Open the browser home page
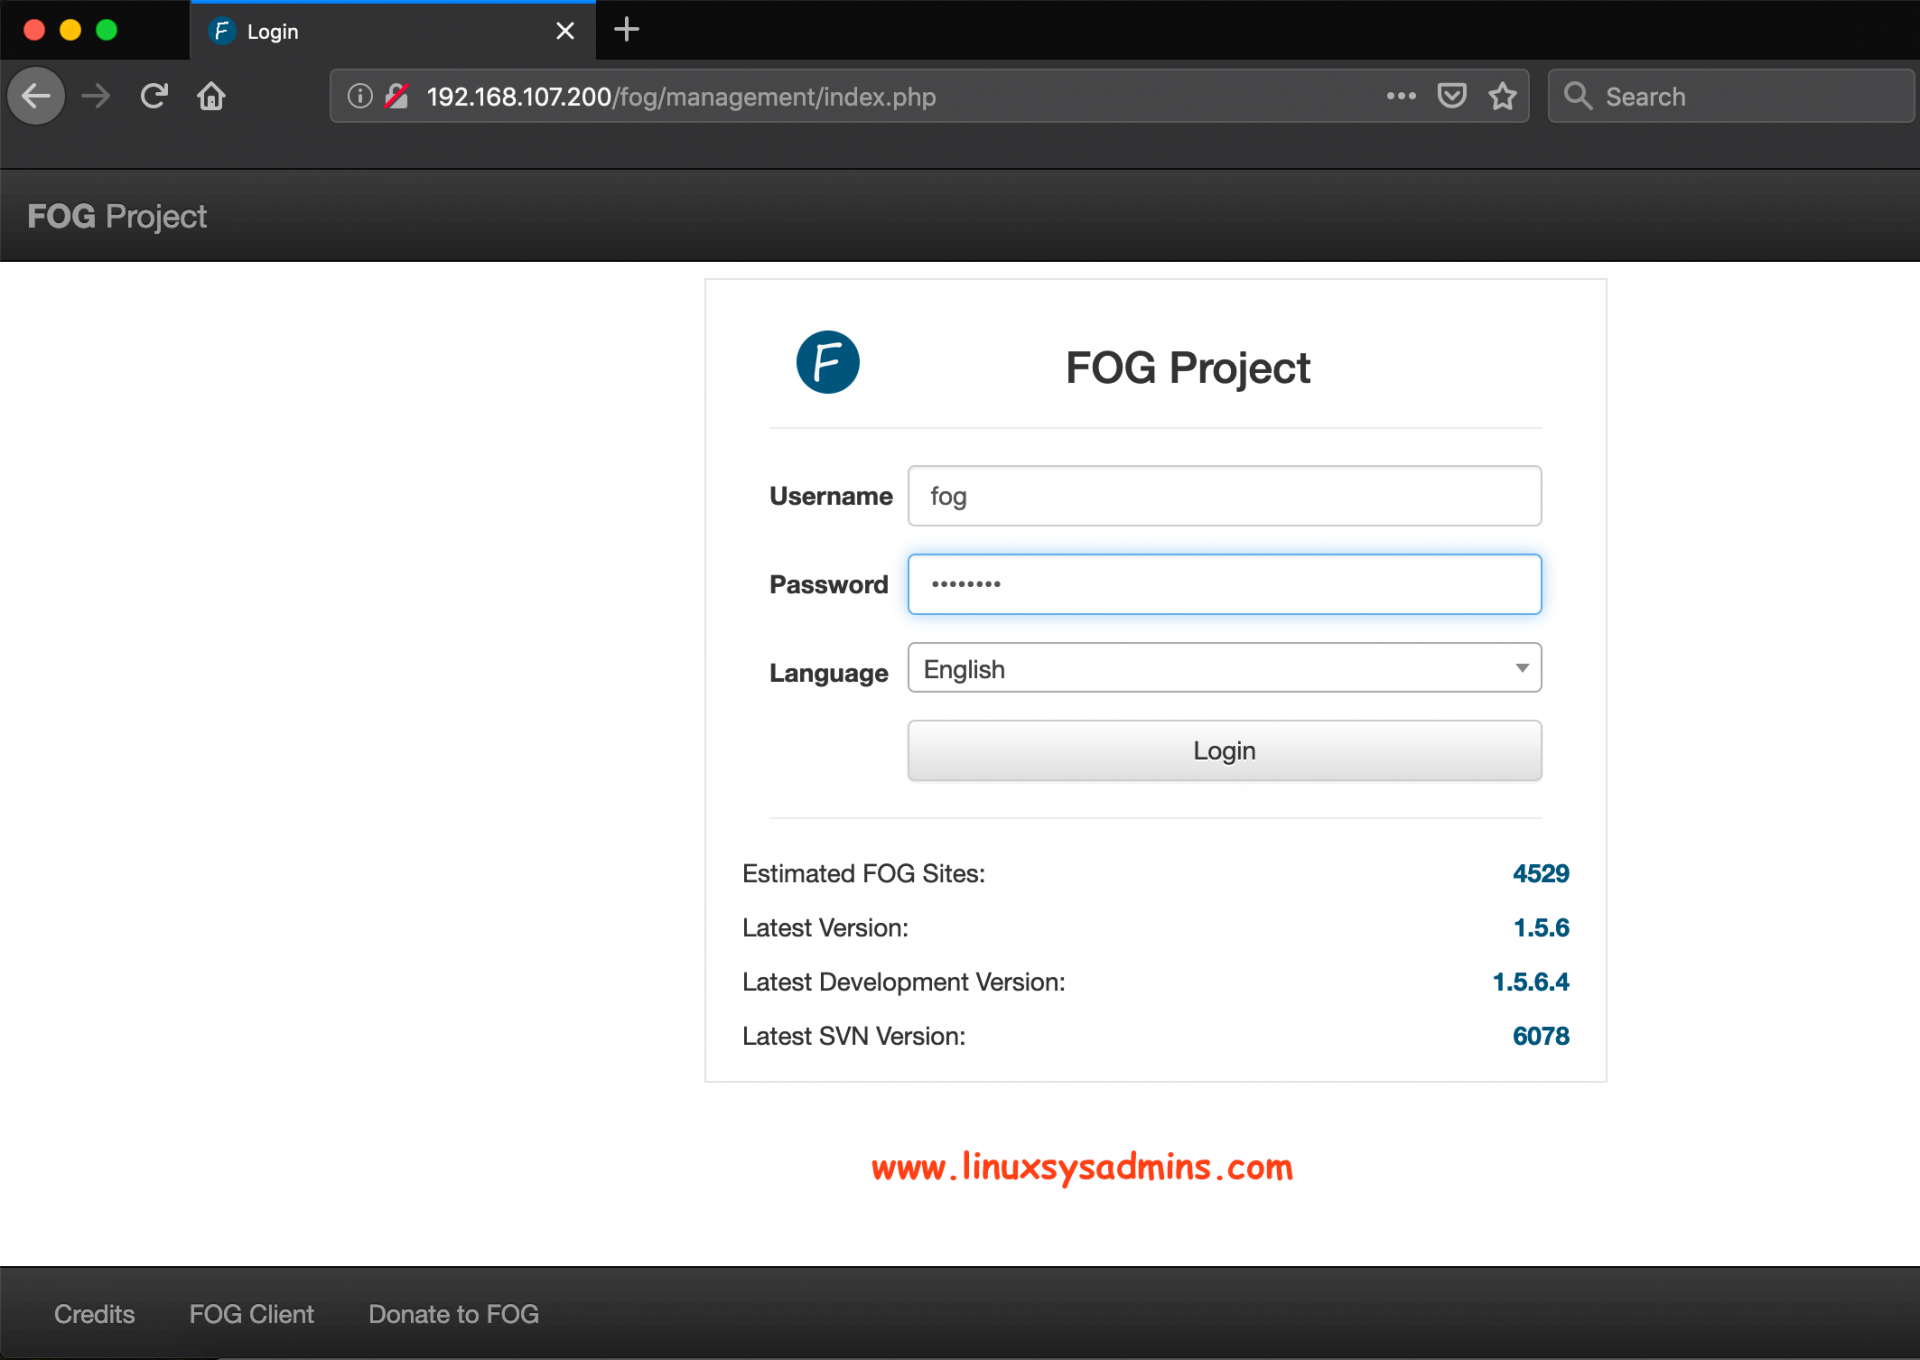1920x1360 pixels. (211, 96)
